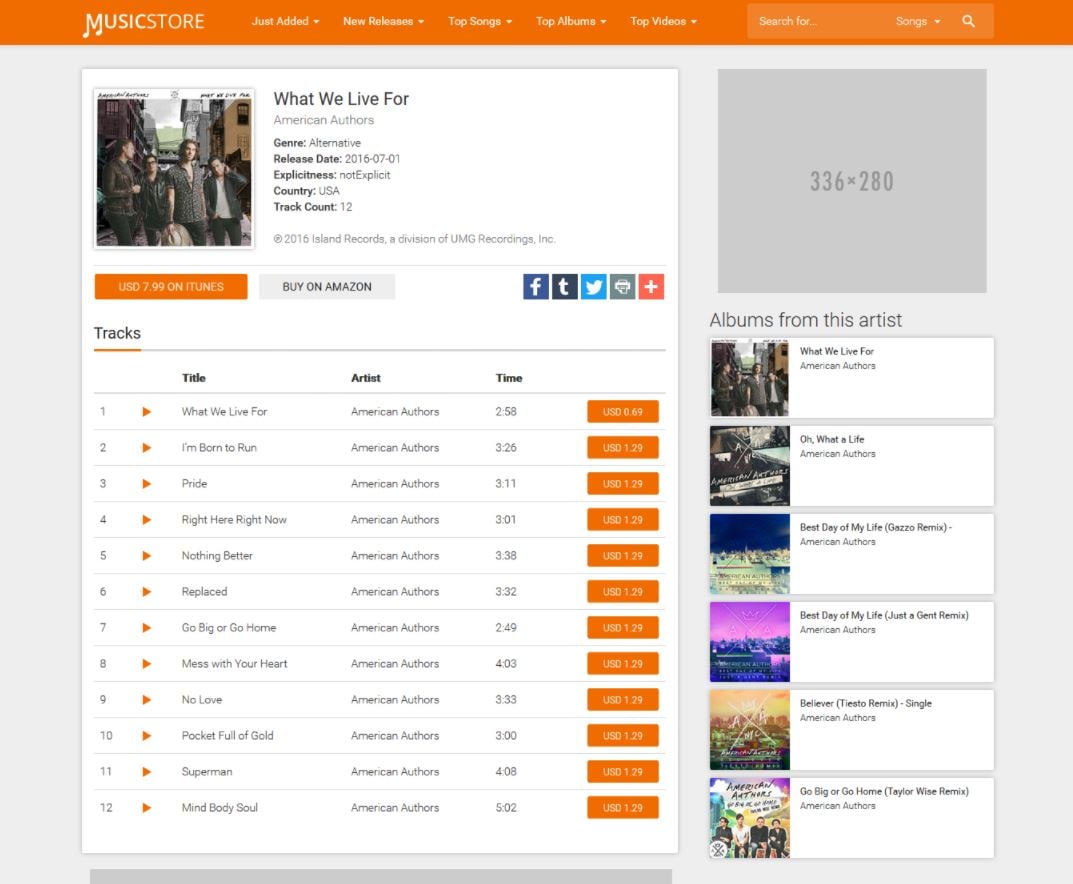
Task: Open the main album cover image
Action: point(174,168)
